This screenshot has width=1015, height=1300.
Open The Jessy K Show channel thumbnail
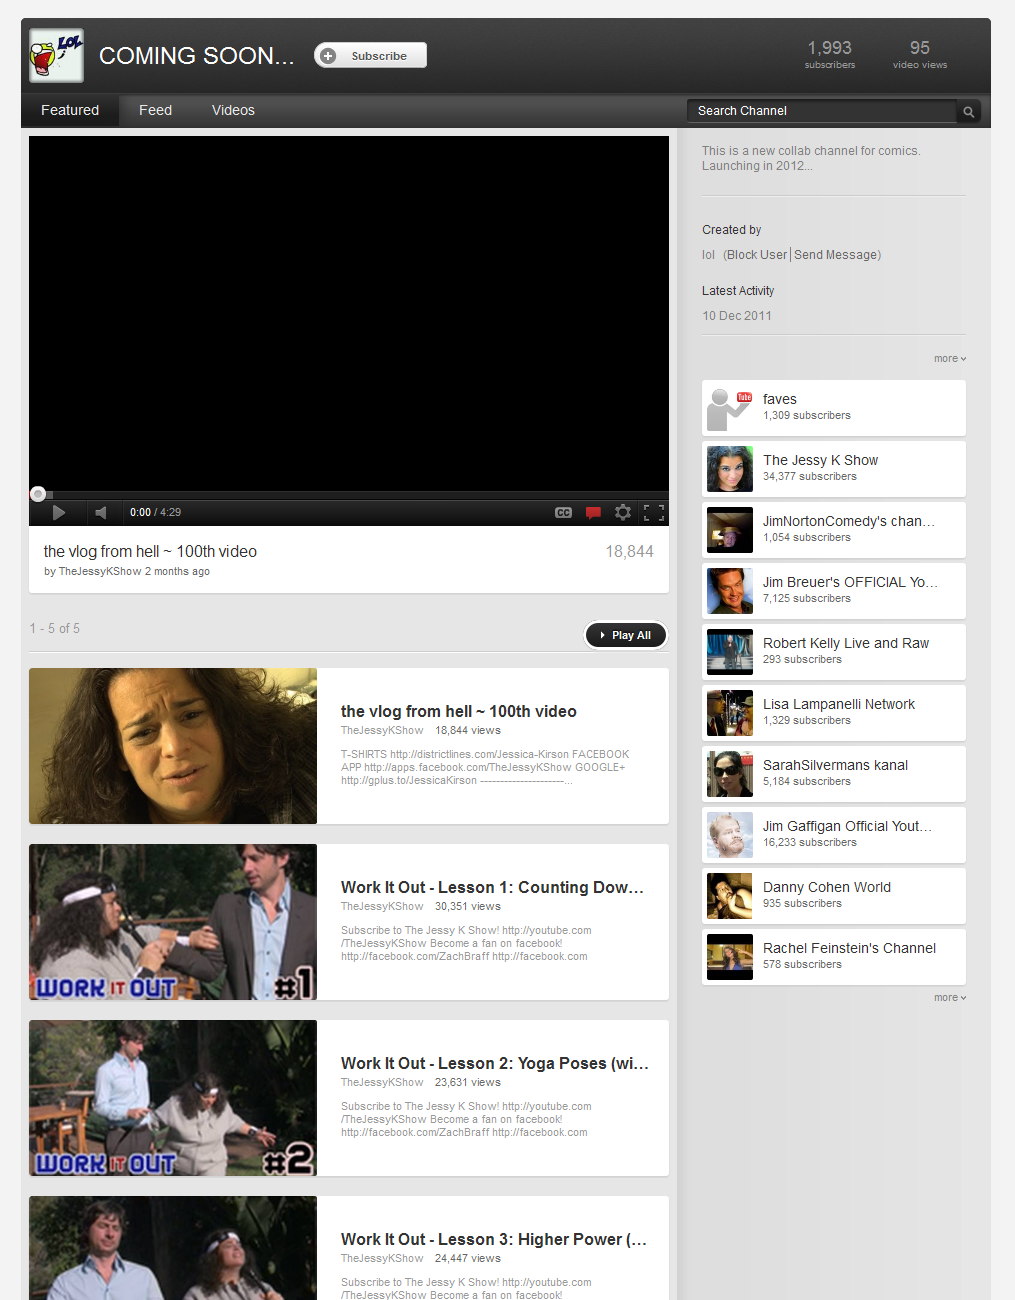(729, 469)
